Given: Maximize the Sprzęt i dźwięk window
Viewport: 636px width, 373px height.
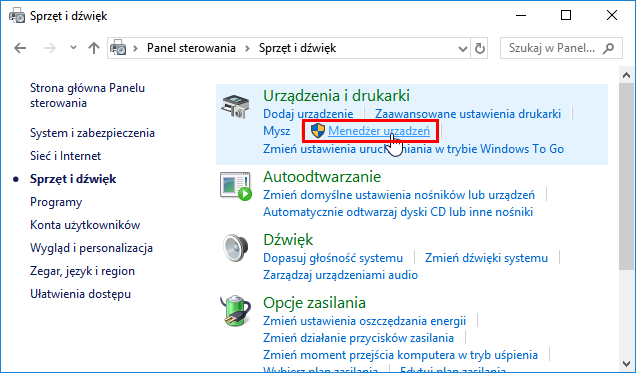Looking at the screenshot, I should [x=566, y=16].
